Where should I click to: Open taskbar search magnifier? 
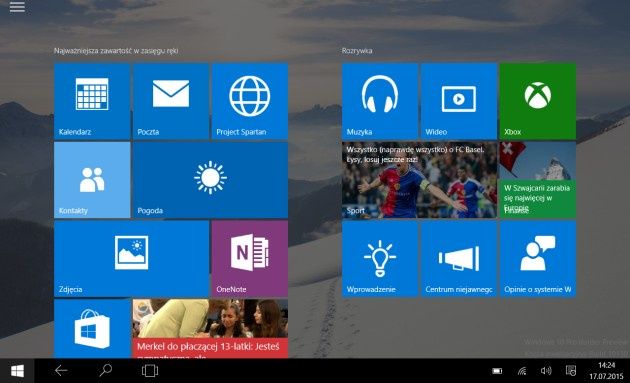point(105,370)
